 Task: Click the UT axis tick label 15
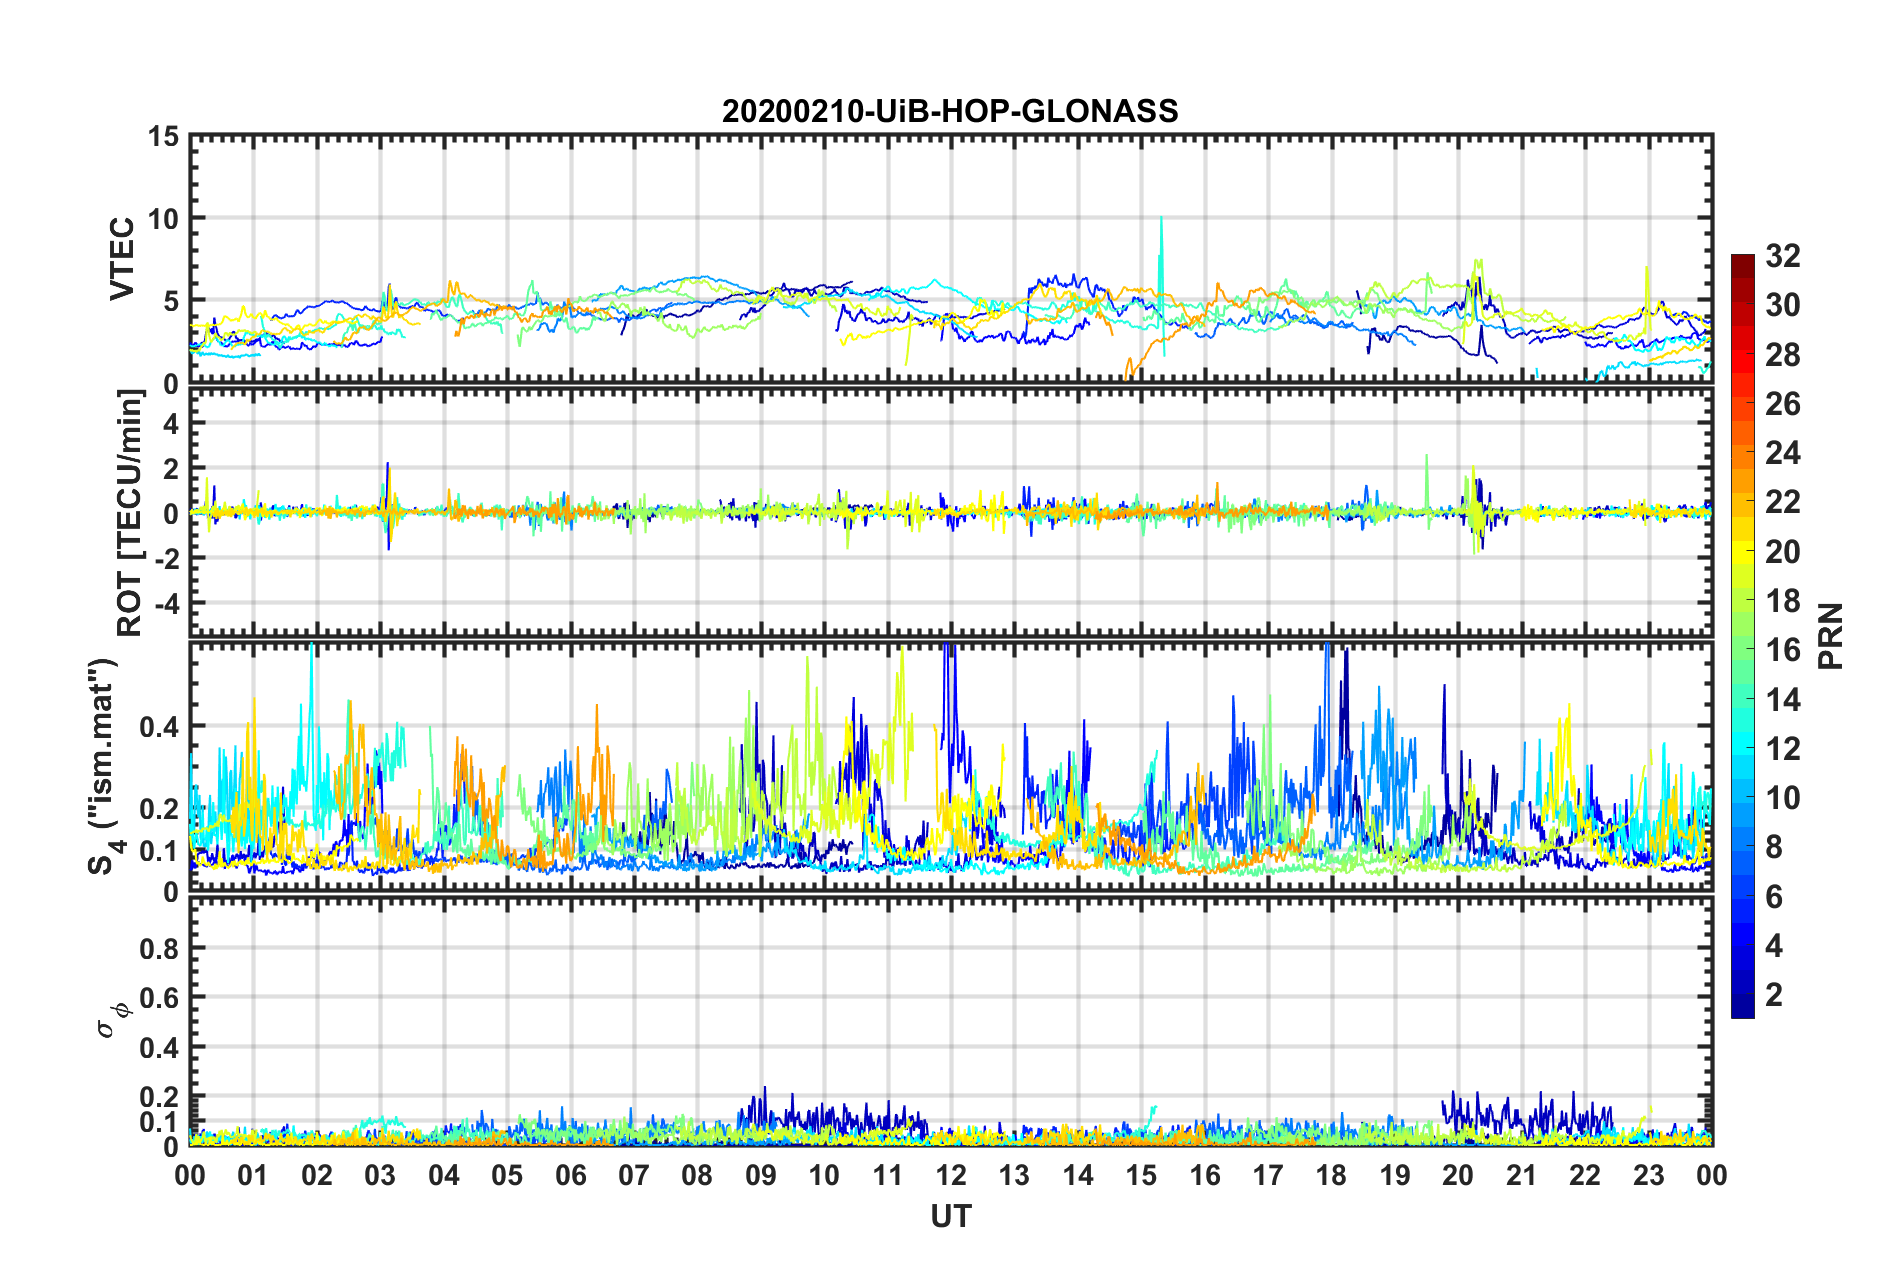pos(1141,1175)
